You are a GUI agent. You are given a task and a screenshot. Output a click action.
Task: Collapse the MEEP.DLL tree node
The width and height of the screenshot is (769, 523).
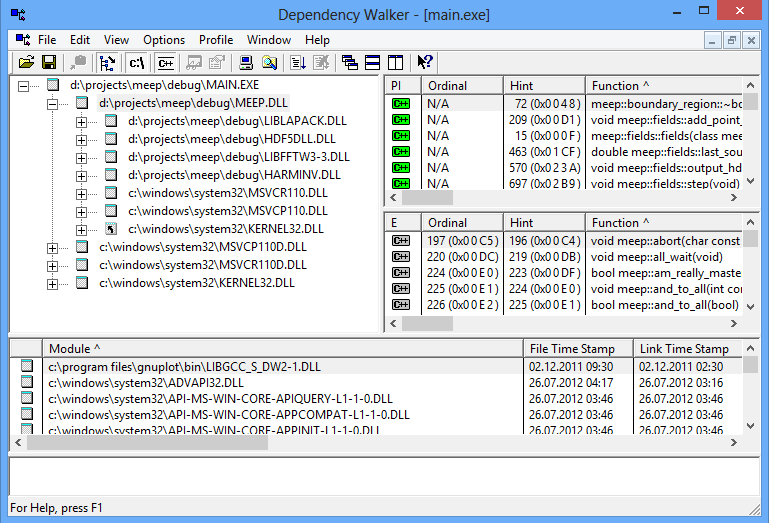tap(53, 103)
